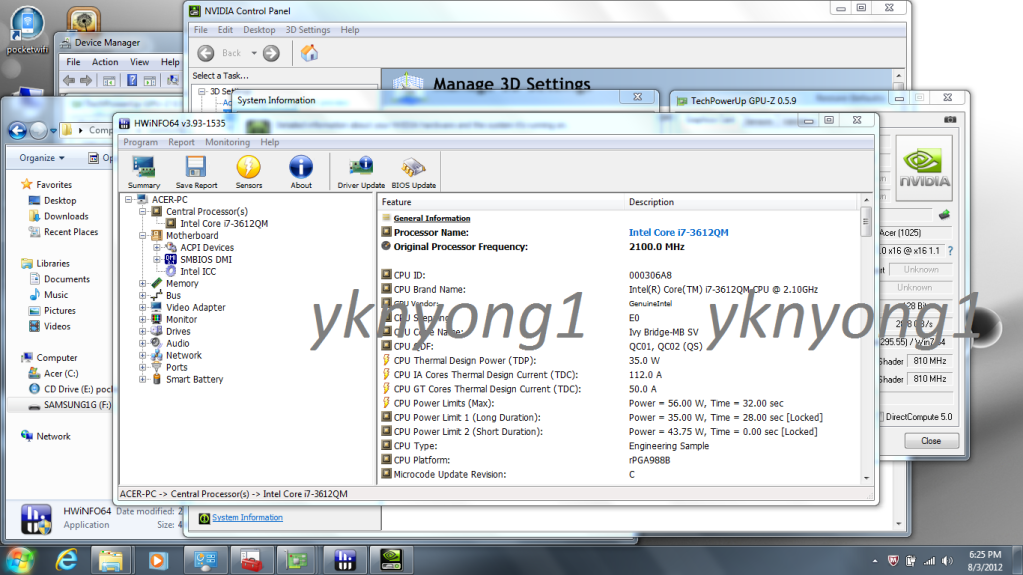Screen dimensions: 1023x575
Task: Open HWiNFO64 Help menu
Action: coord(269,142)
